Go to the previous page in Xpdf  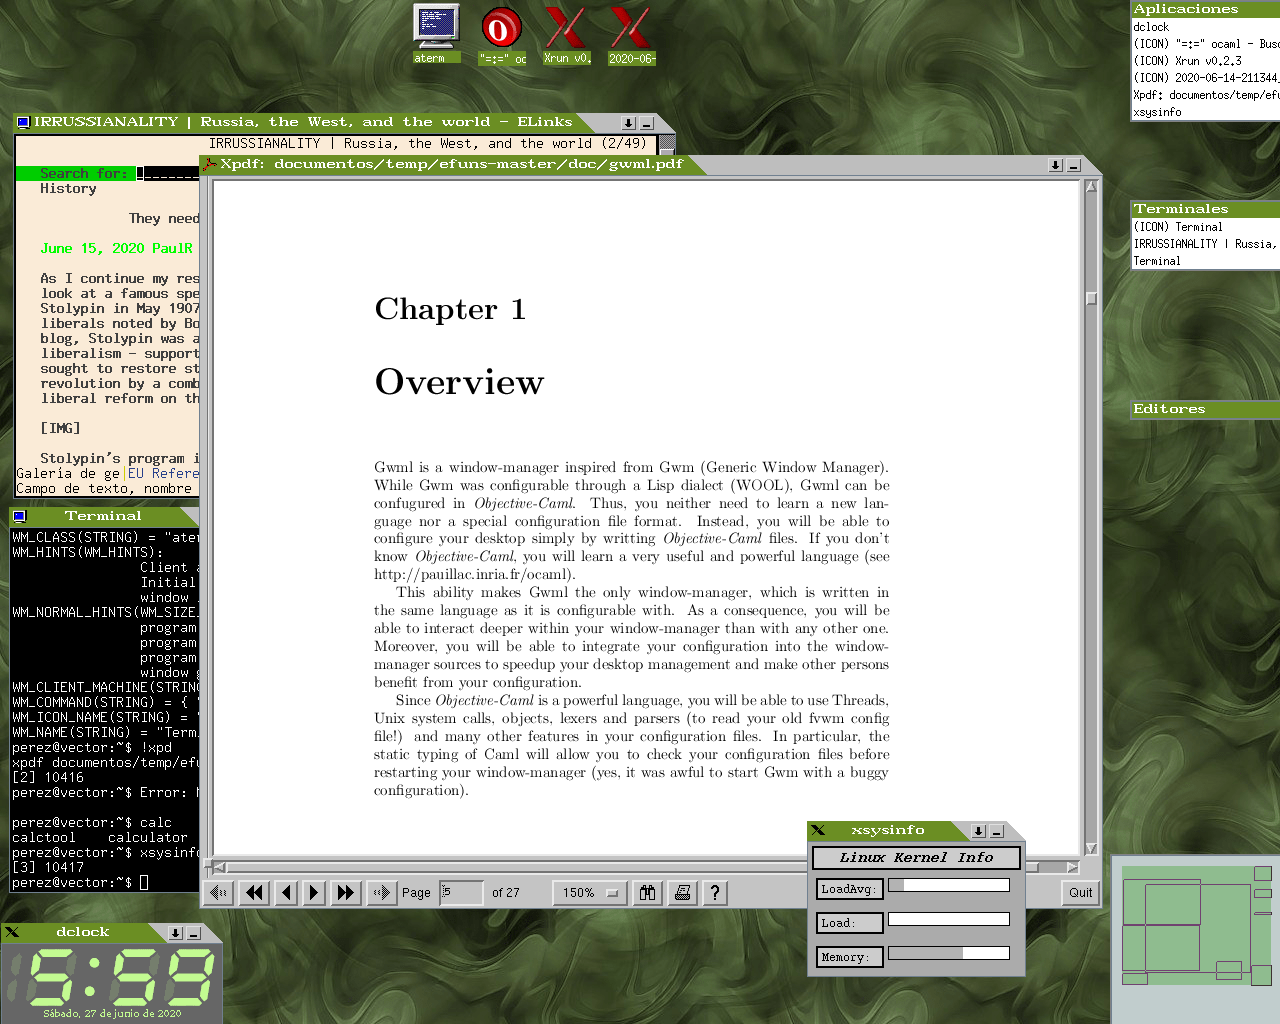pyautogui.click(x=286, y=892)
